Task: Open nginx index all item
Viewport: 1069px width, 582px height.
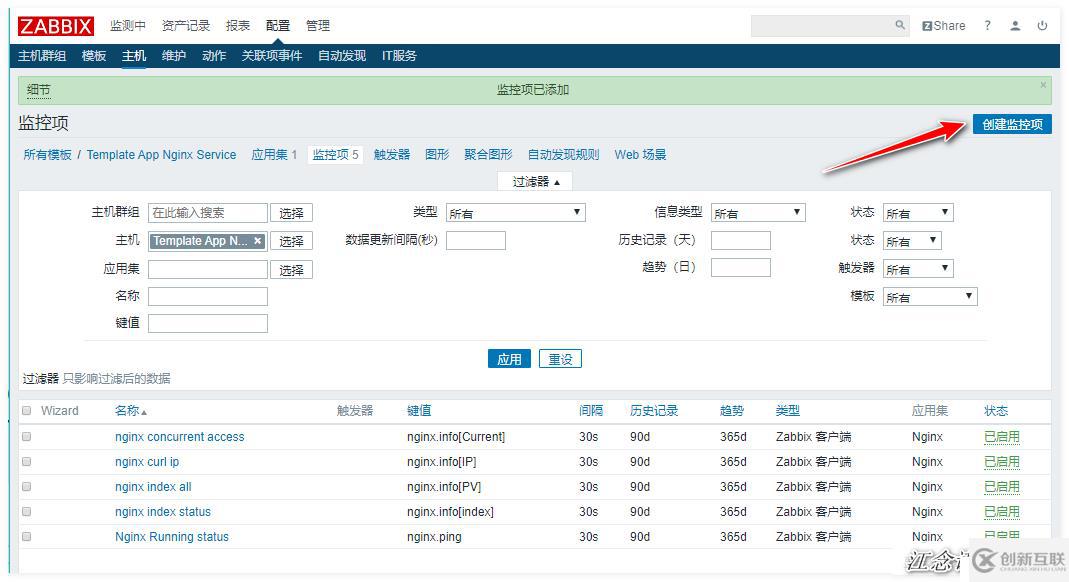Action: (x=153, y=487)
